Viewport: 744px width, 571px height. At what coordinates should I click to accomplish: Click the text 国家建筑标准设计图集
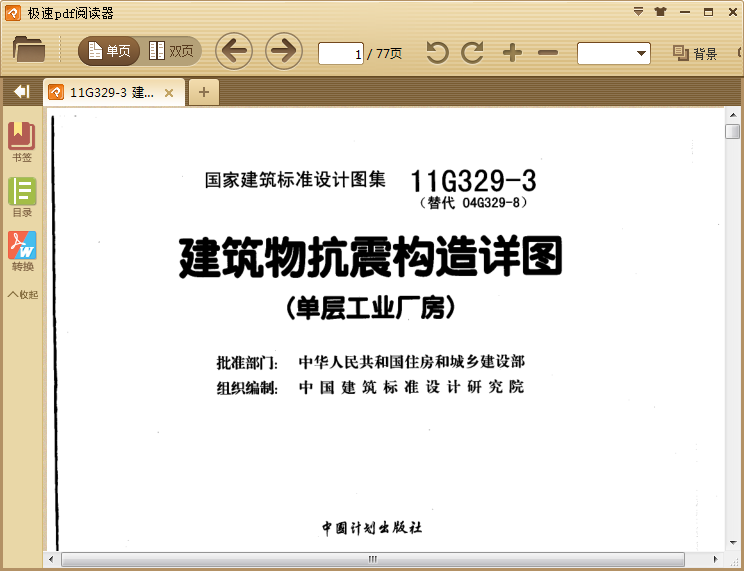pyautogui.click(x=295, y=180)
